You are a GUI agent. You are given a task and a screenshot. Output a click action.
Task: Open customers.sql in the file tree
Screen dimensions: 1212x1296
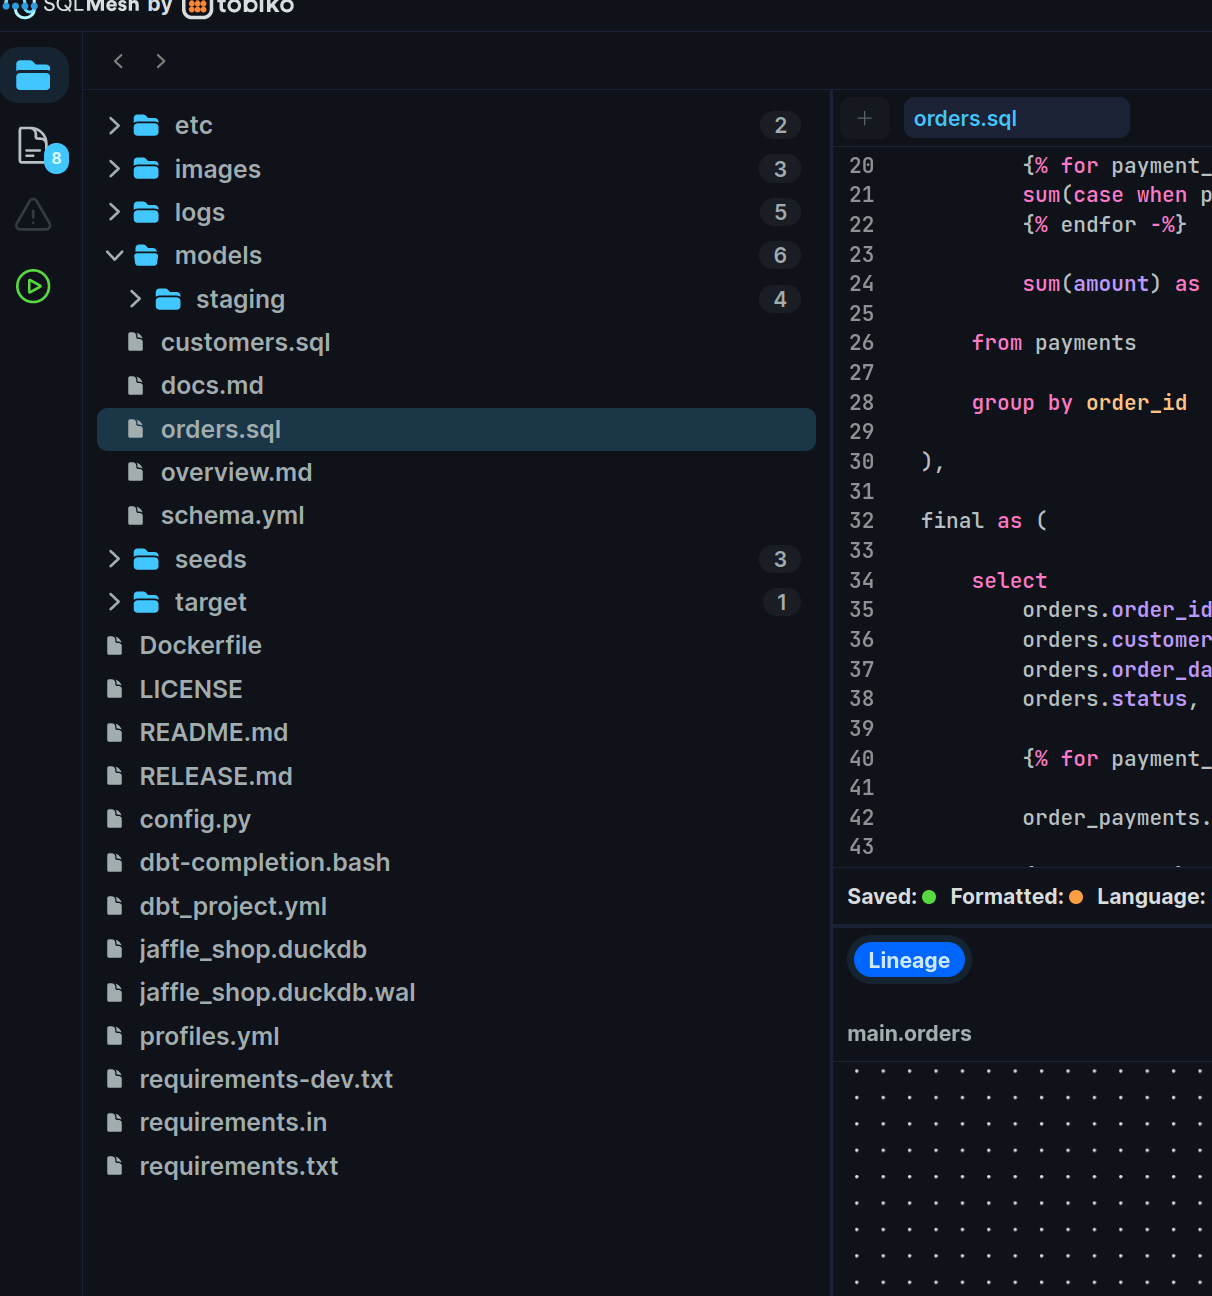click(x=245, y=342)
